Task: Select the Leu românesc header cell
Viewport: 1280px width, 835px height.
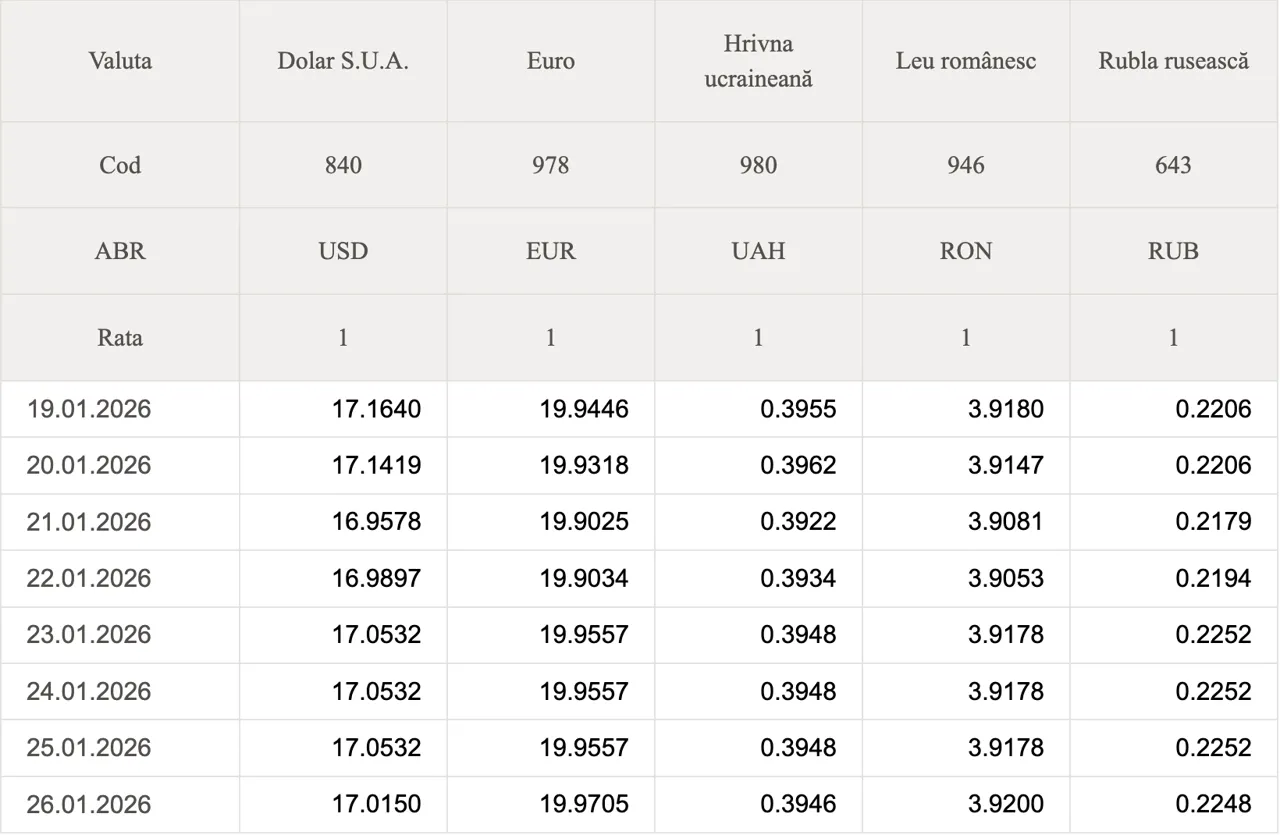Action: [x=966, y=61]
